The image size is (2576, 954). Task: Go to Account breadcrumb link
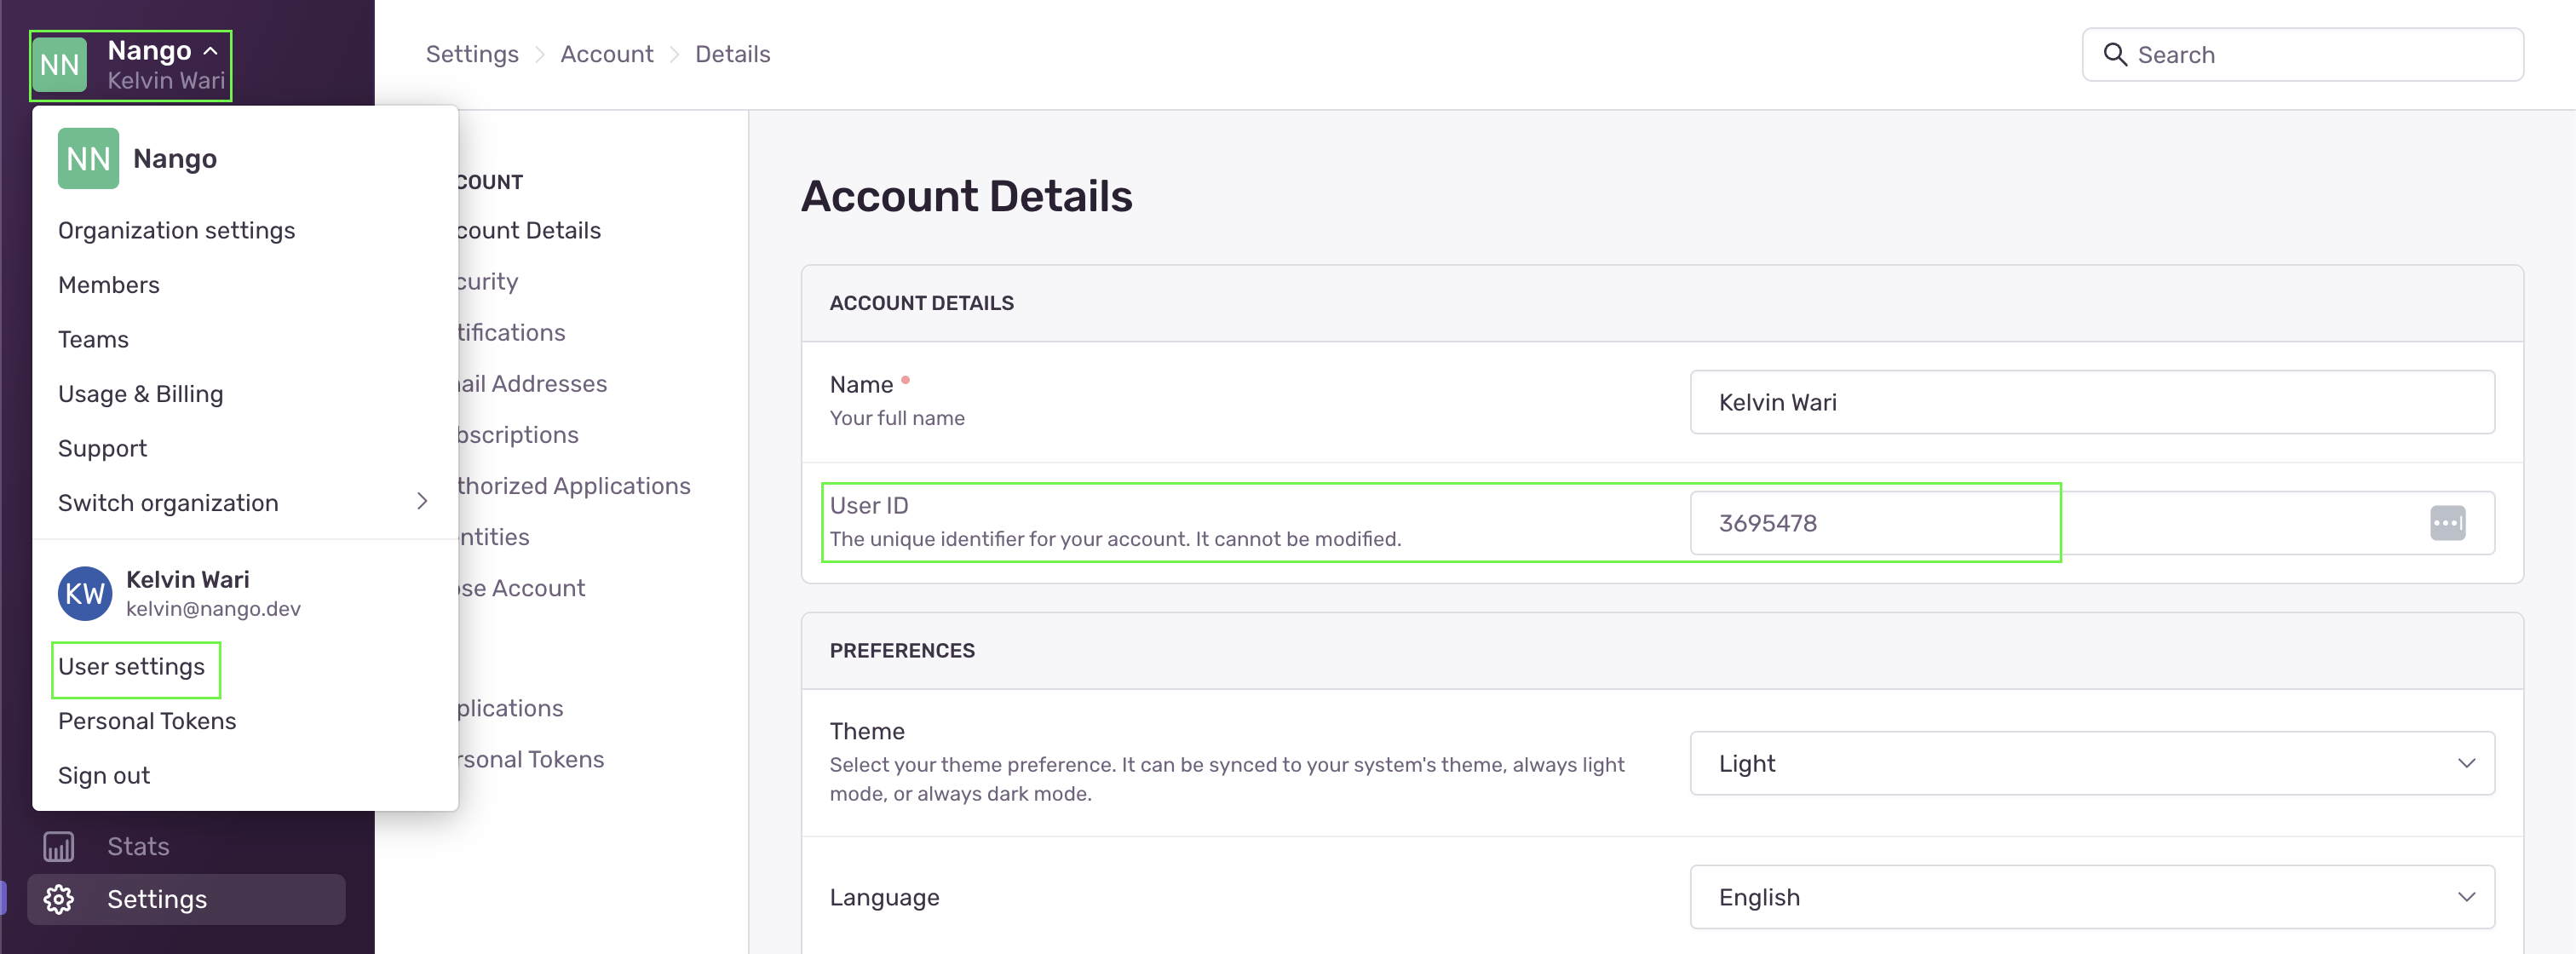(606, 54)
